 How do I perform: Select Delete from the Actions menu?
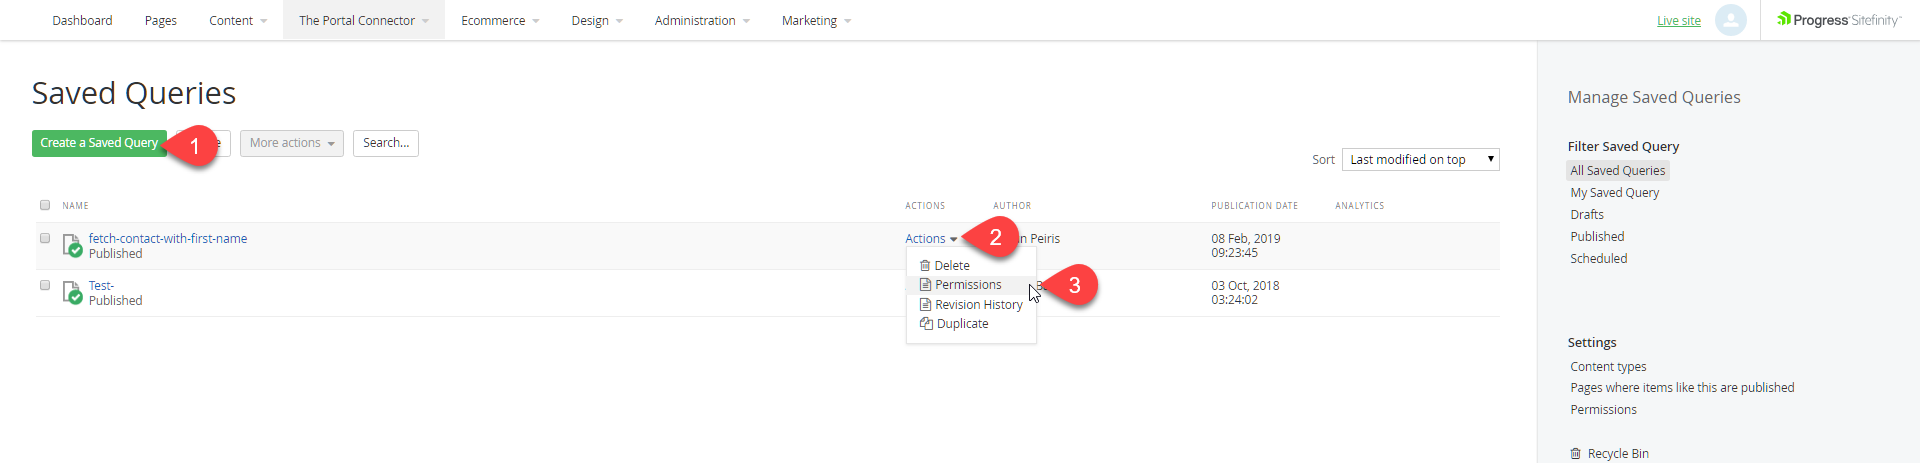952,266
